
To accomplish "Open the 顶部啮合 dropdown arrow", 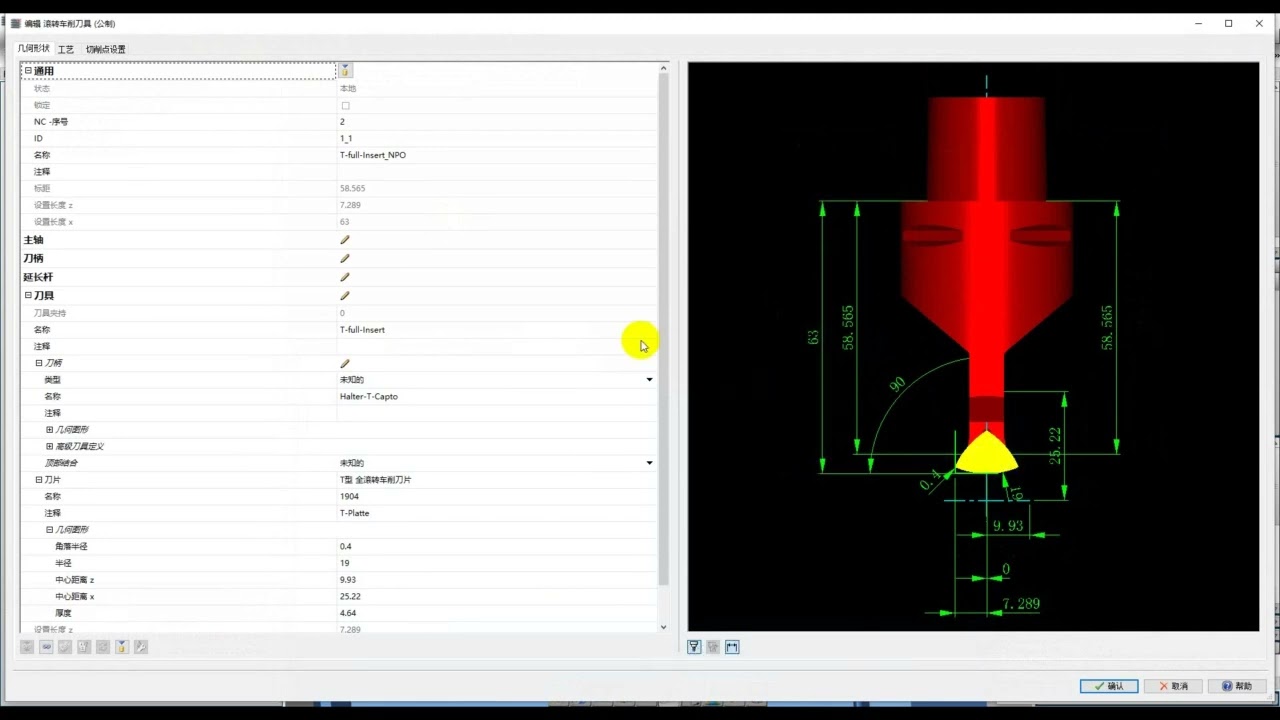I will (x=649, y=463).
